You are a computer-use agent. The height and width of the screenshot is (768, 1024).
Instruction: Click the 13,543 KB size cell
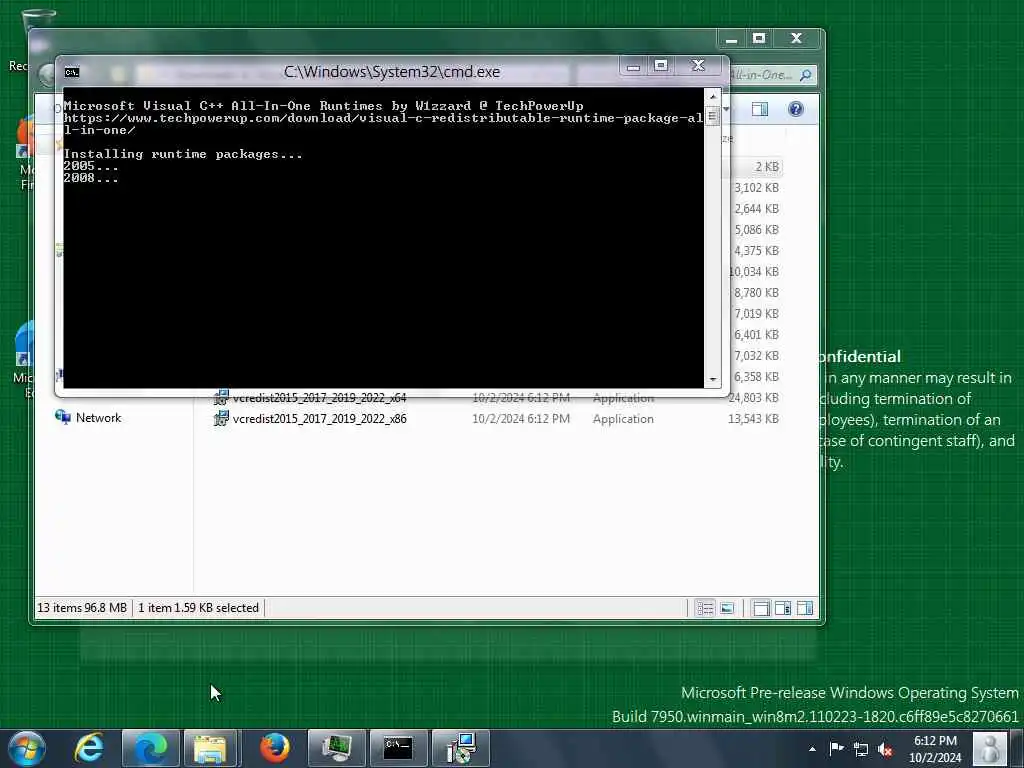coord(753,419)
